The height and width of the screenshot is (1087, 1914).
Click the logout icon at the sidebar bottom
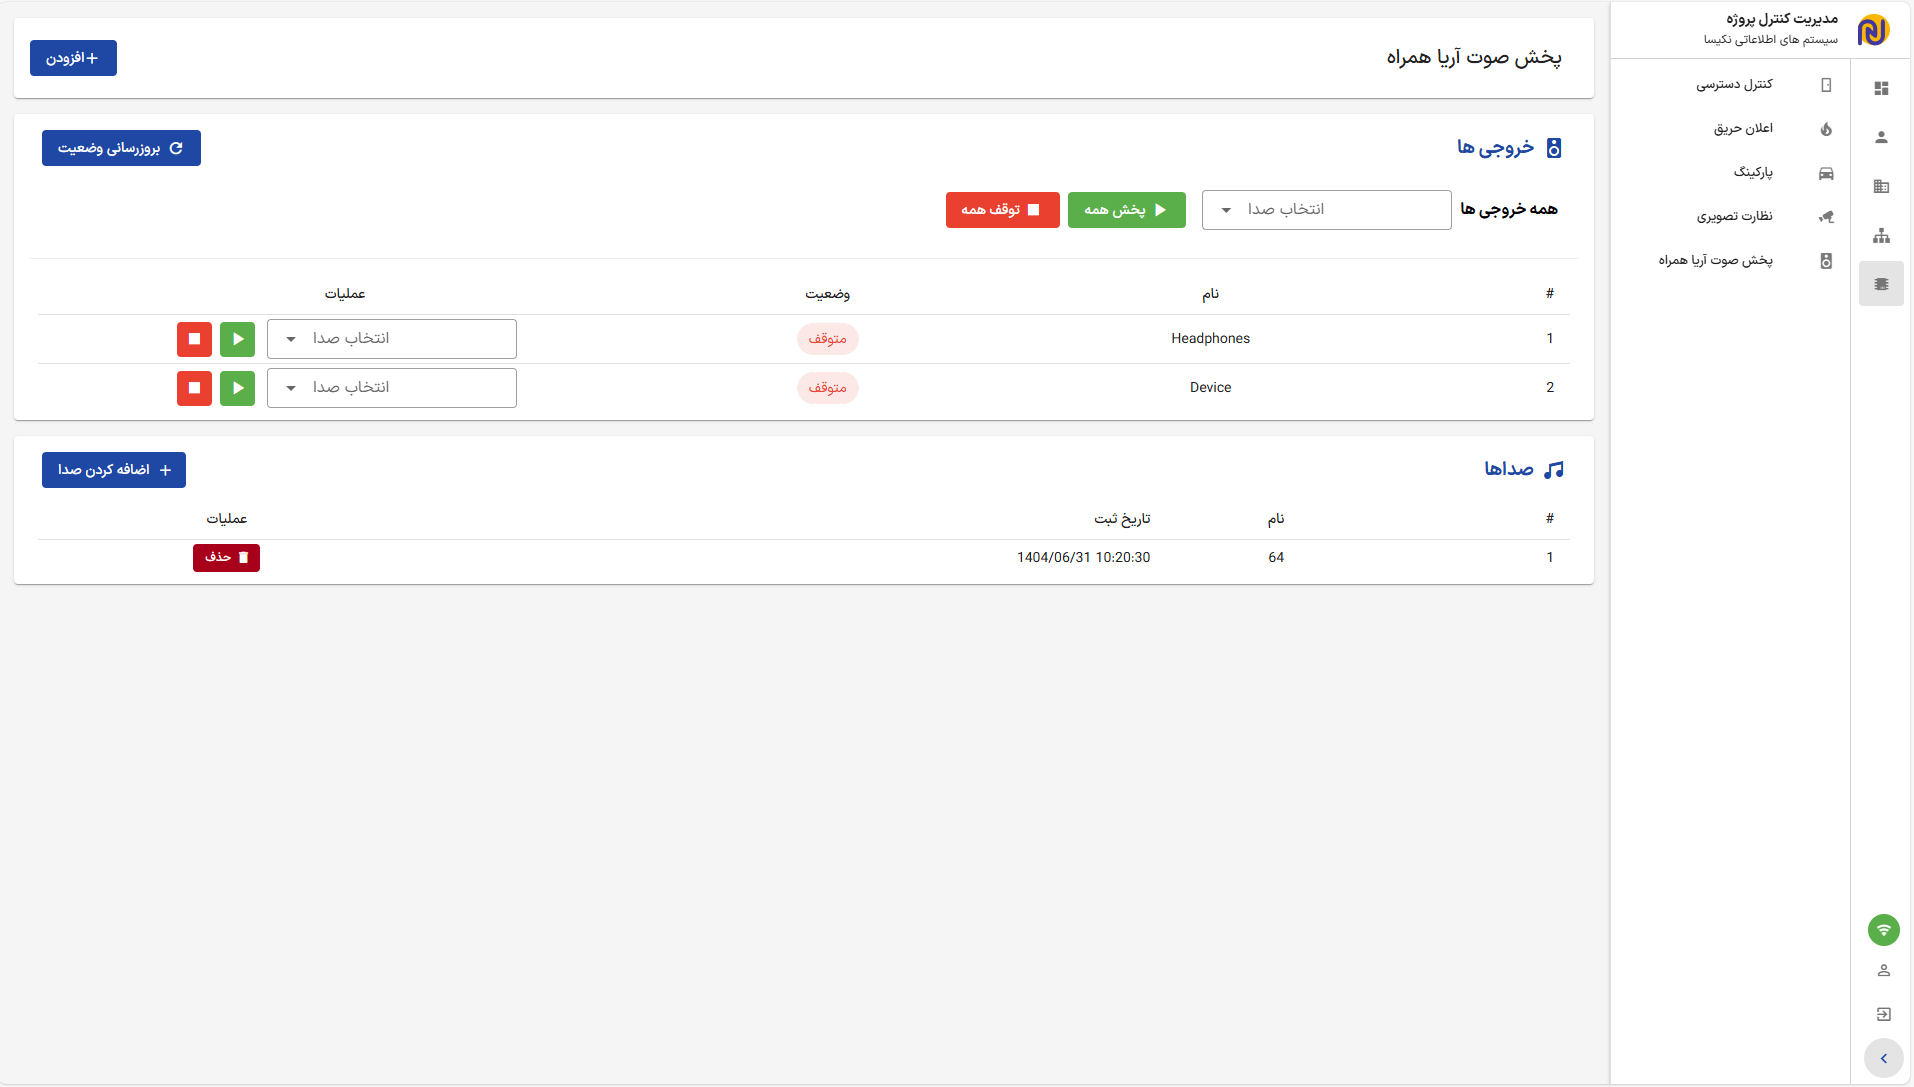point(1883,1014)
